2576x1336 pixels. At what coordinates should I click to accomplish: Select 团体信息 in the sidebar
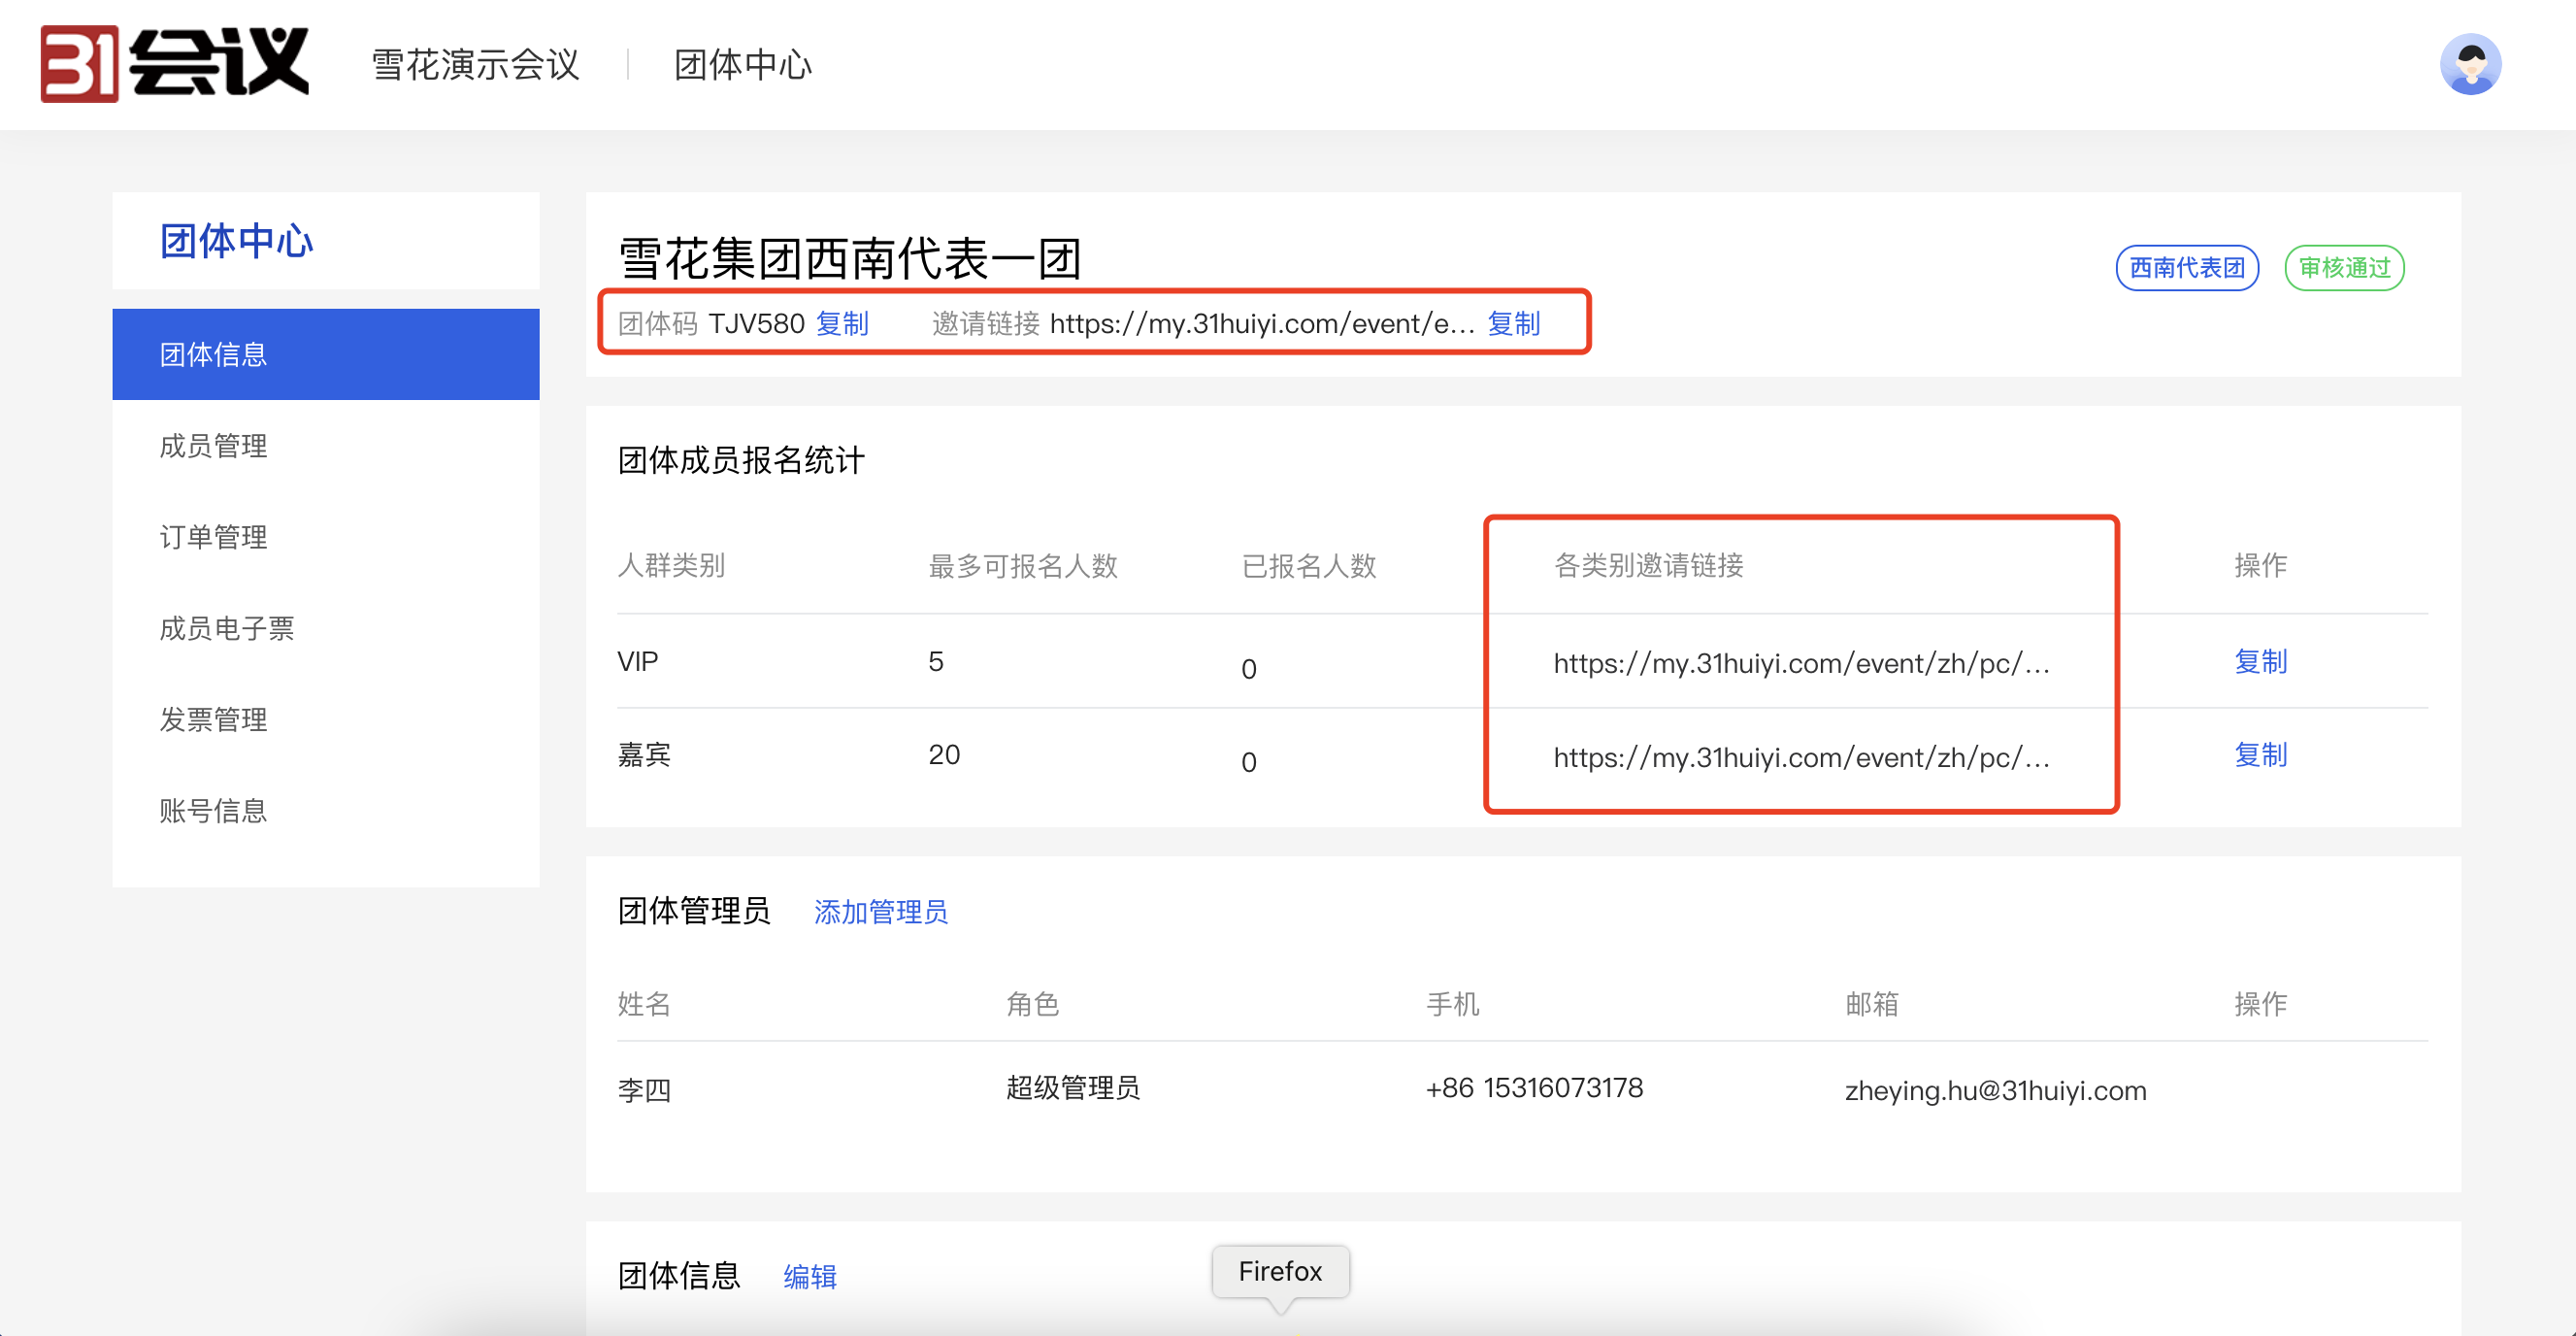pos(326,354)
